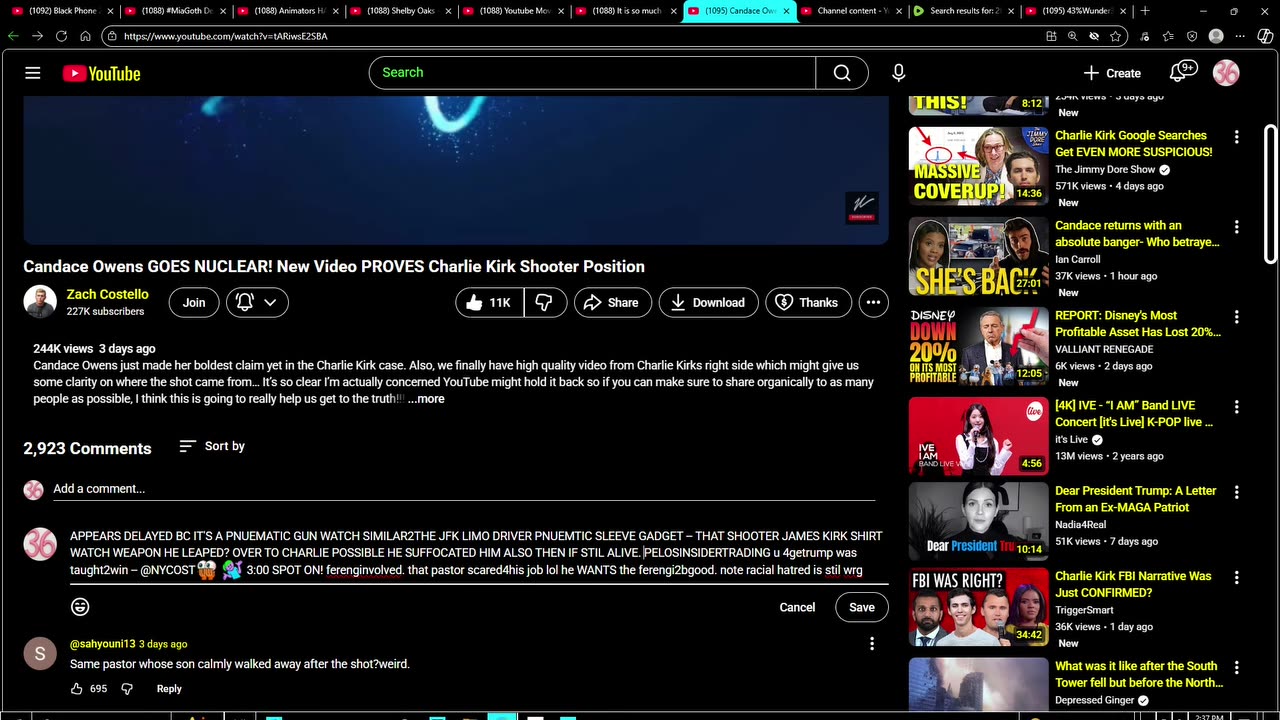Go to YouTube home via the logo
Screen dimensions: 1280x720
101,73
